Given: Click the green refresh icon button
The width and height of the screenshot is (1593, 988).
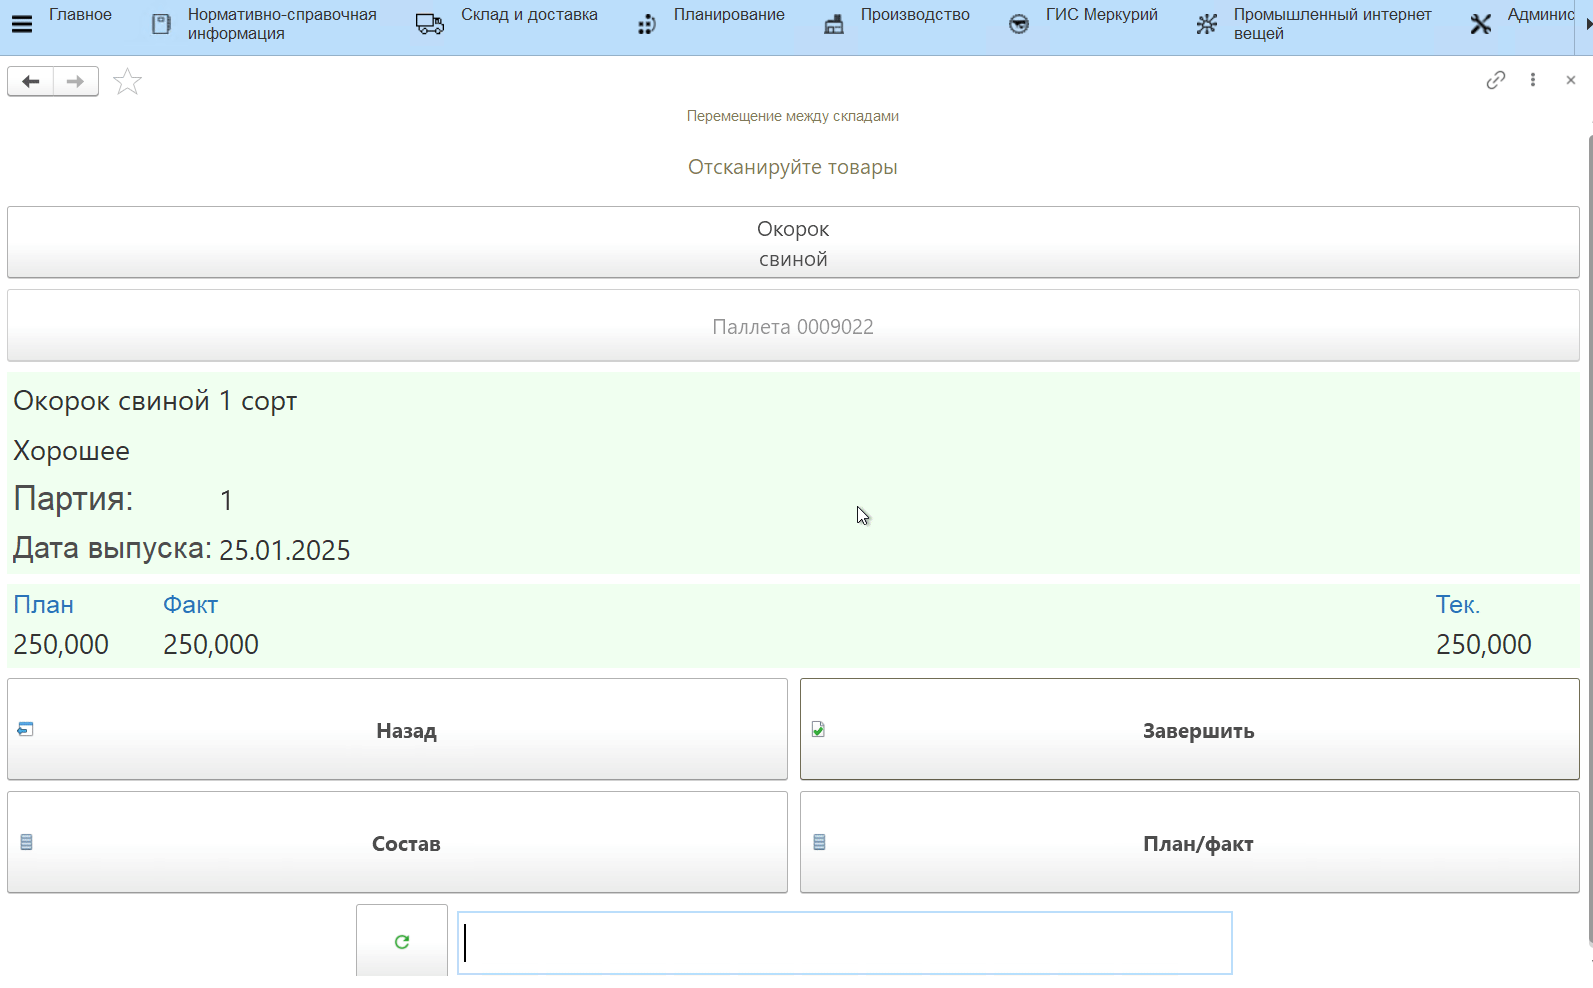Looking at the screenshot, I should tap(402, 941).
